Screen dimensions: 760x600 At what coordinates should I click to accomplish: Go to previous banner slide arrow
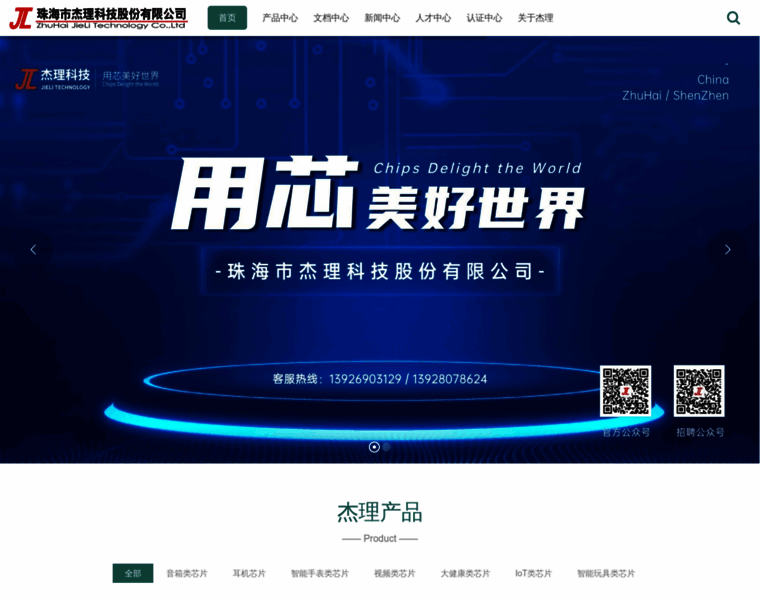33,250
